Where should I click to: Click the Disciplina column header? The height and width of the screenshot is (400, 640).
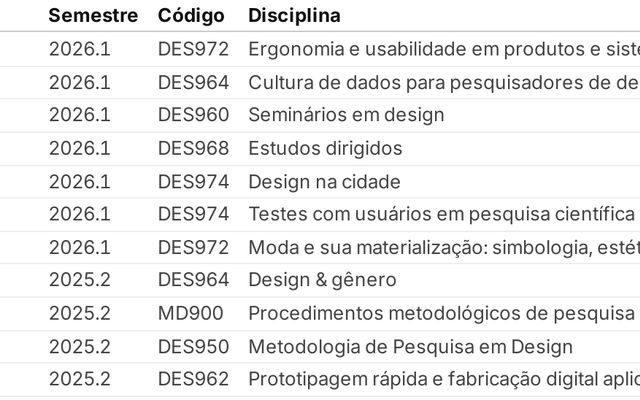pos(294,16)
